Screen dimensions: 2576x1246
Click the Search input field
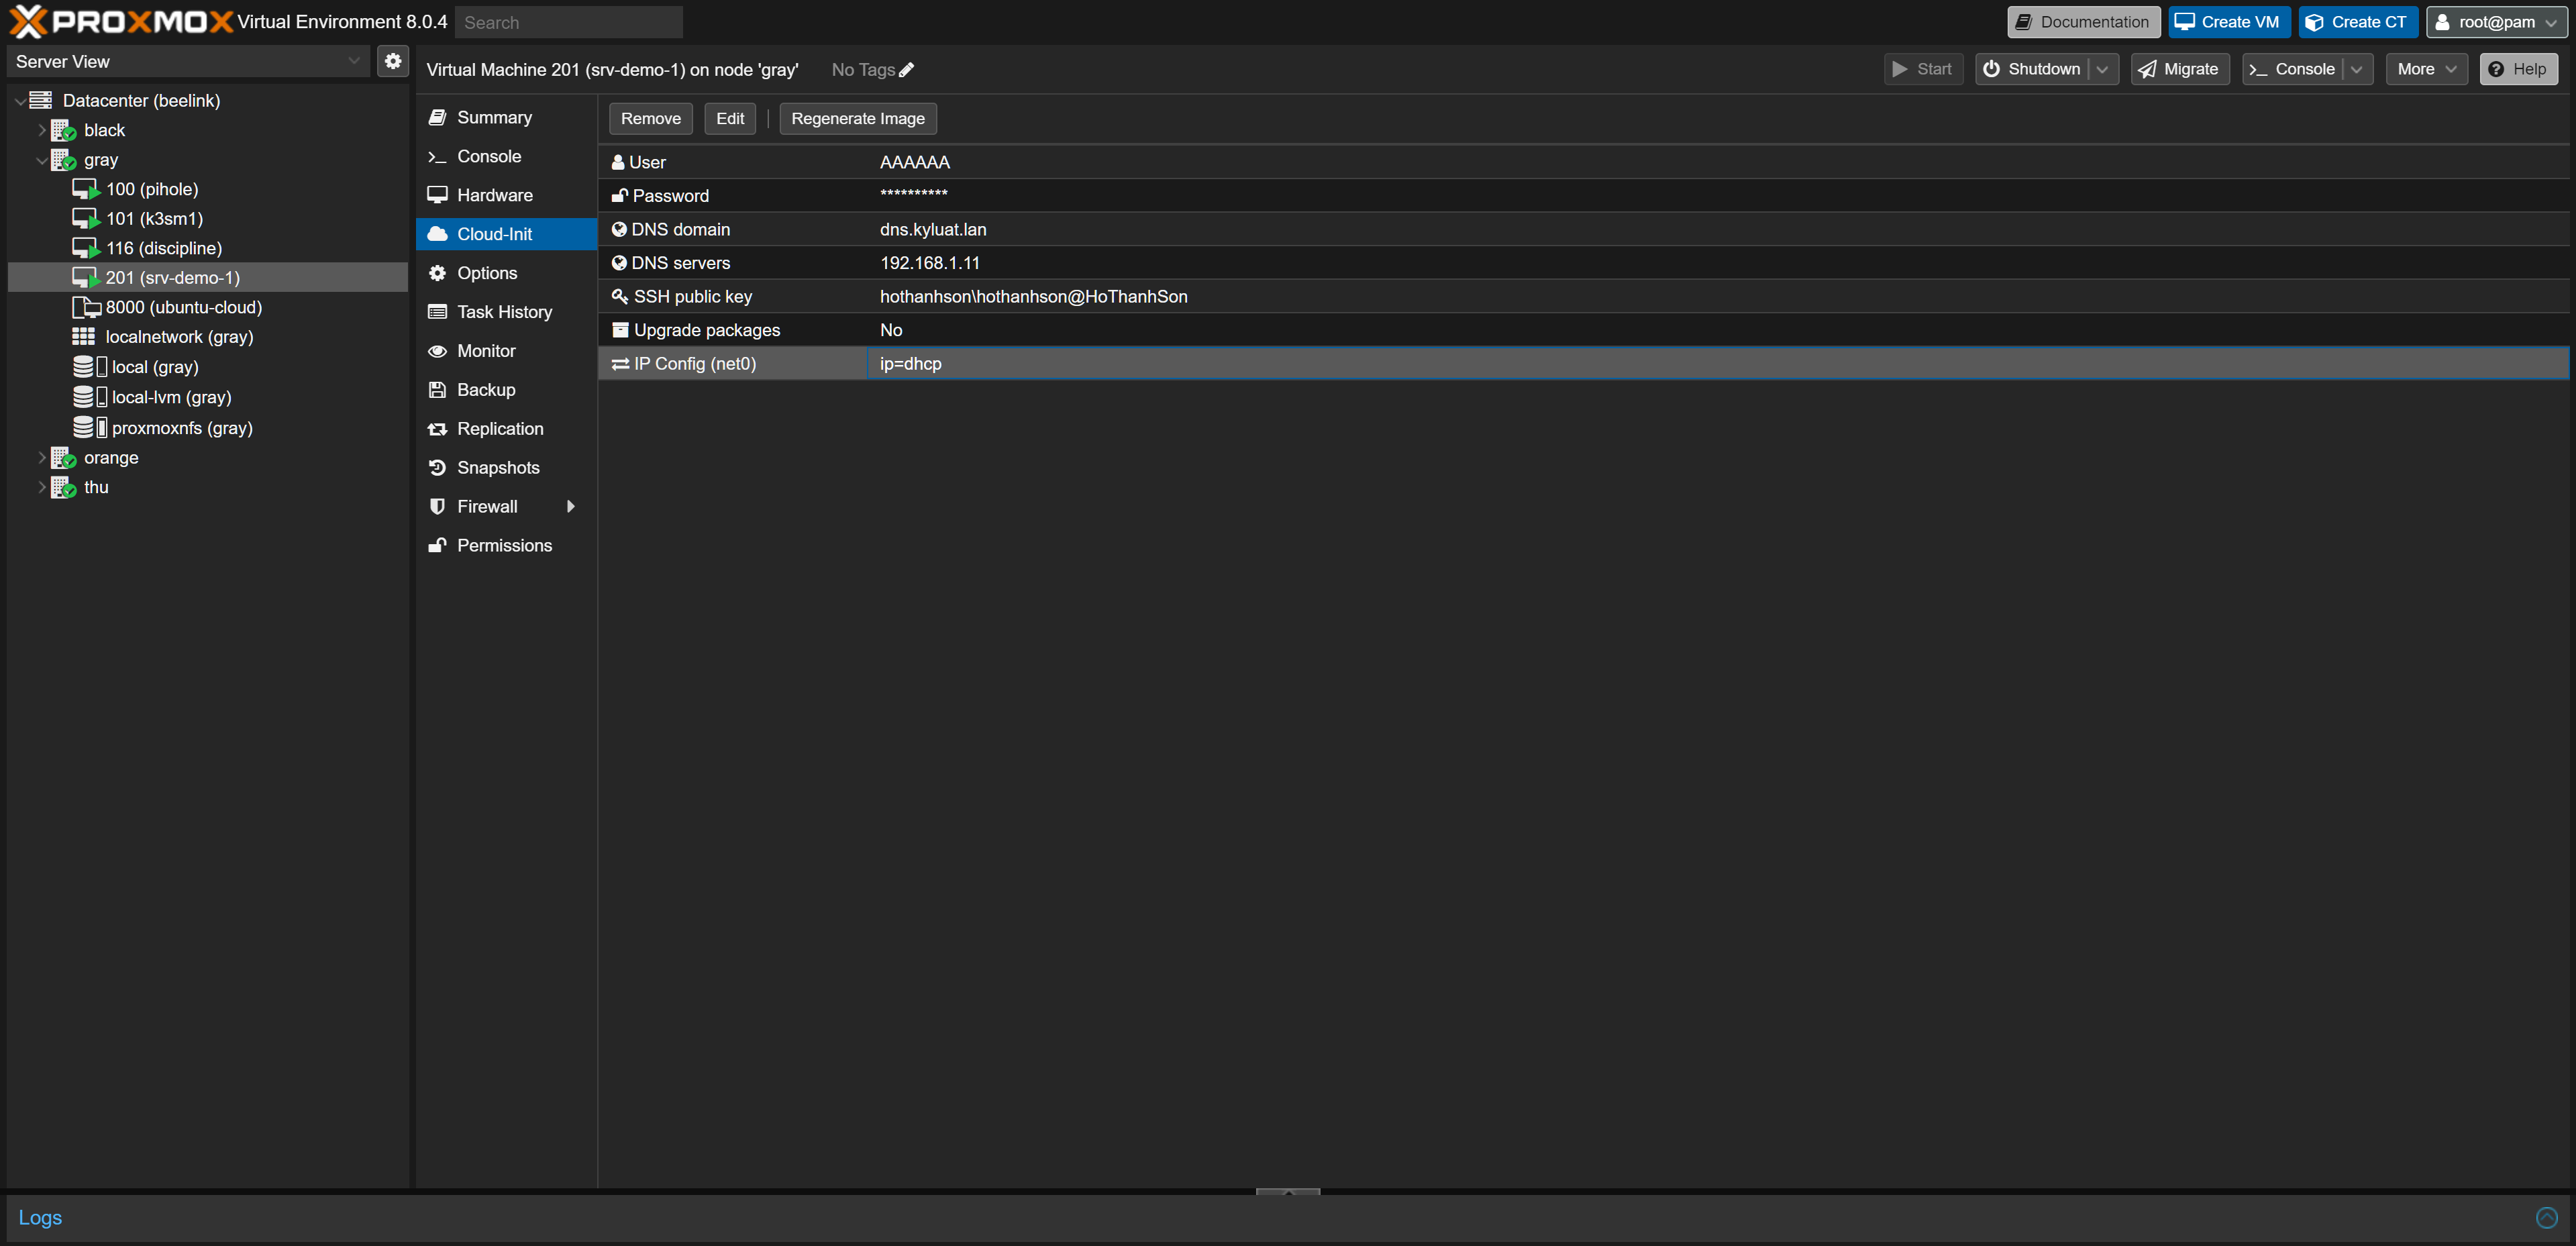(569, 22)
